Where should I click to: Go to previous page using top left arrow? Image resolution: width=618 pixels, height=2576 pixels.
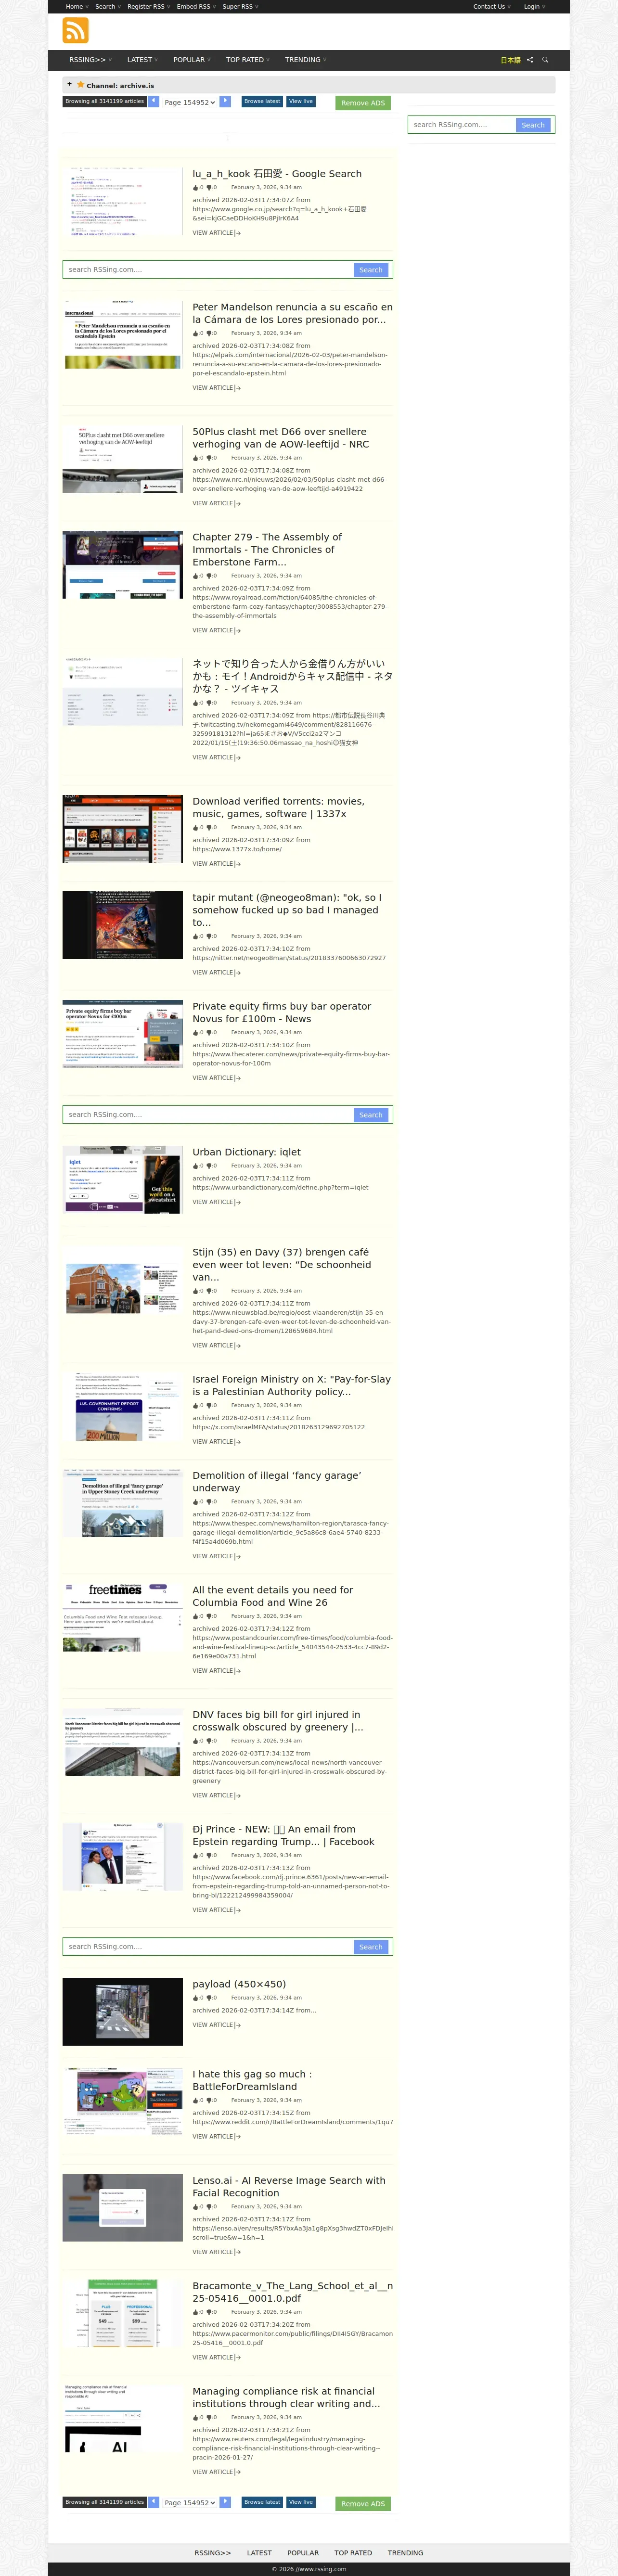tap(154, 101)
